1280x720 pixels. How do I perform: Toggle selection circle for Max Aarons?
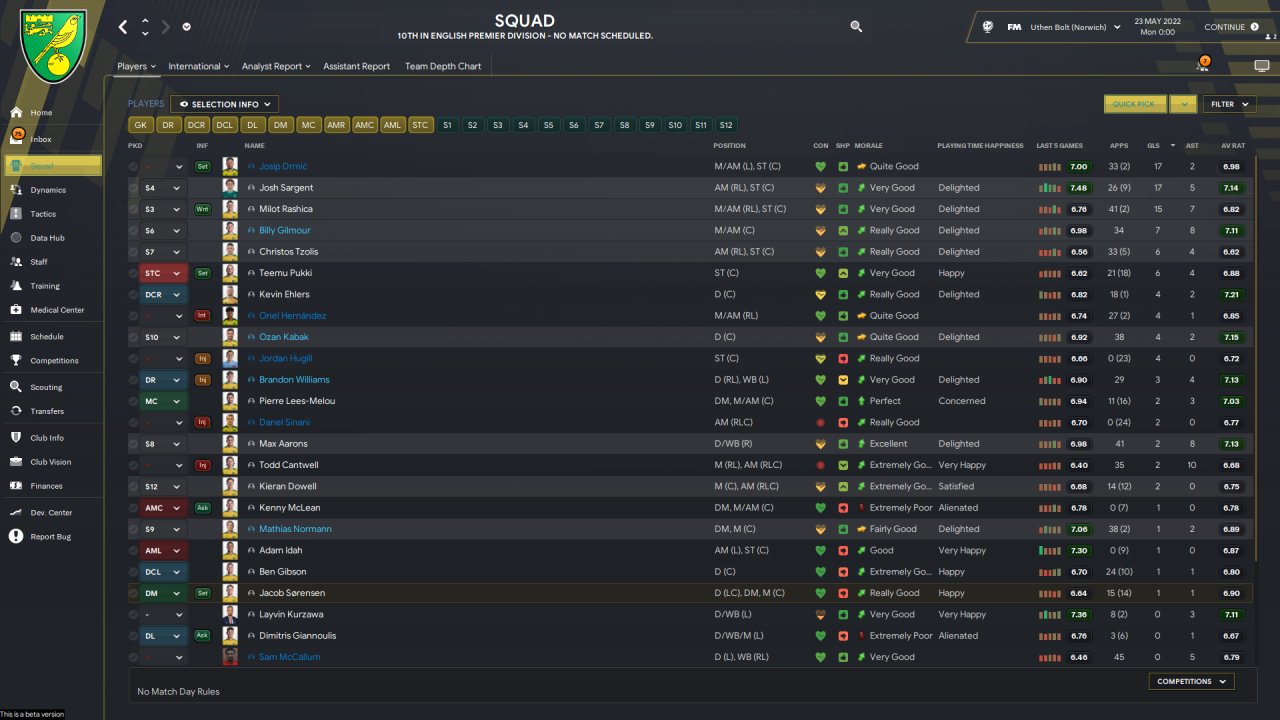[x=133, y=444]
